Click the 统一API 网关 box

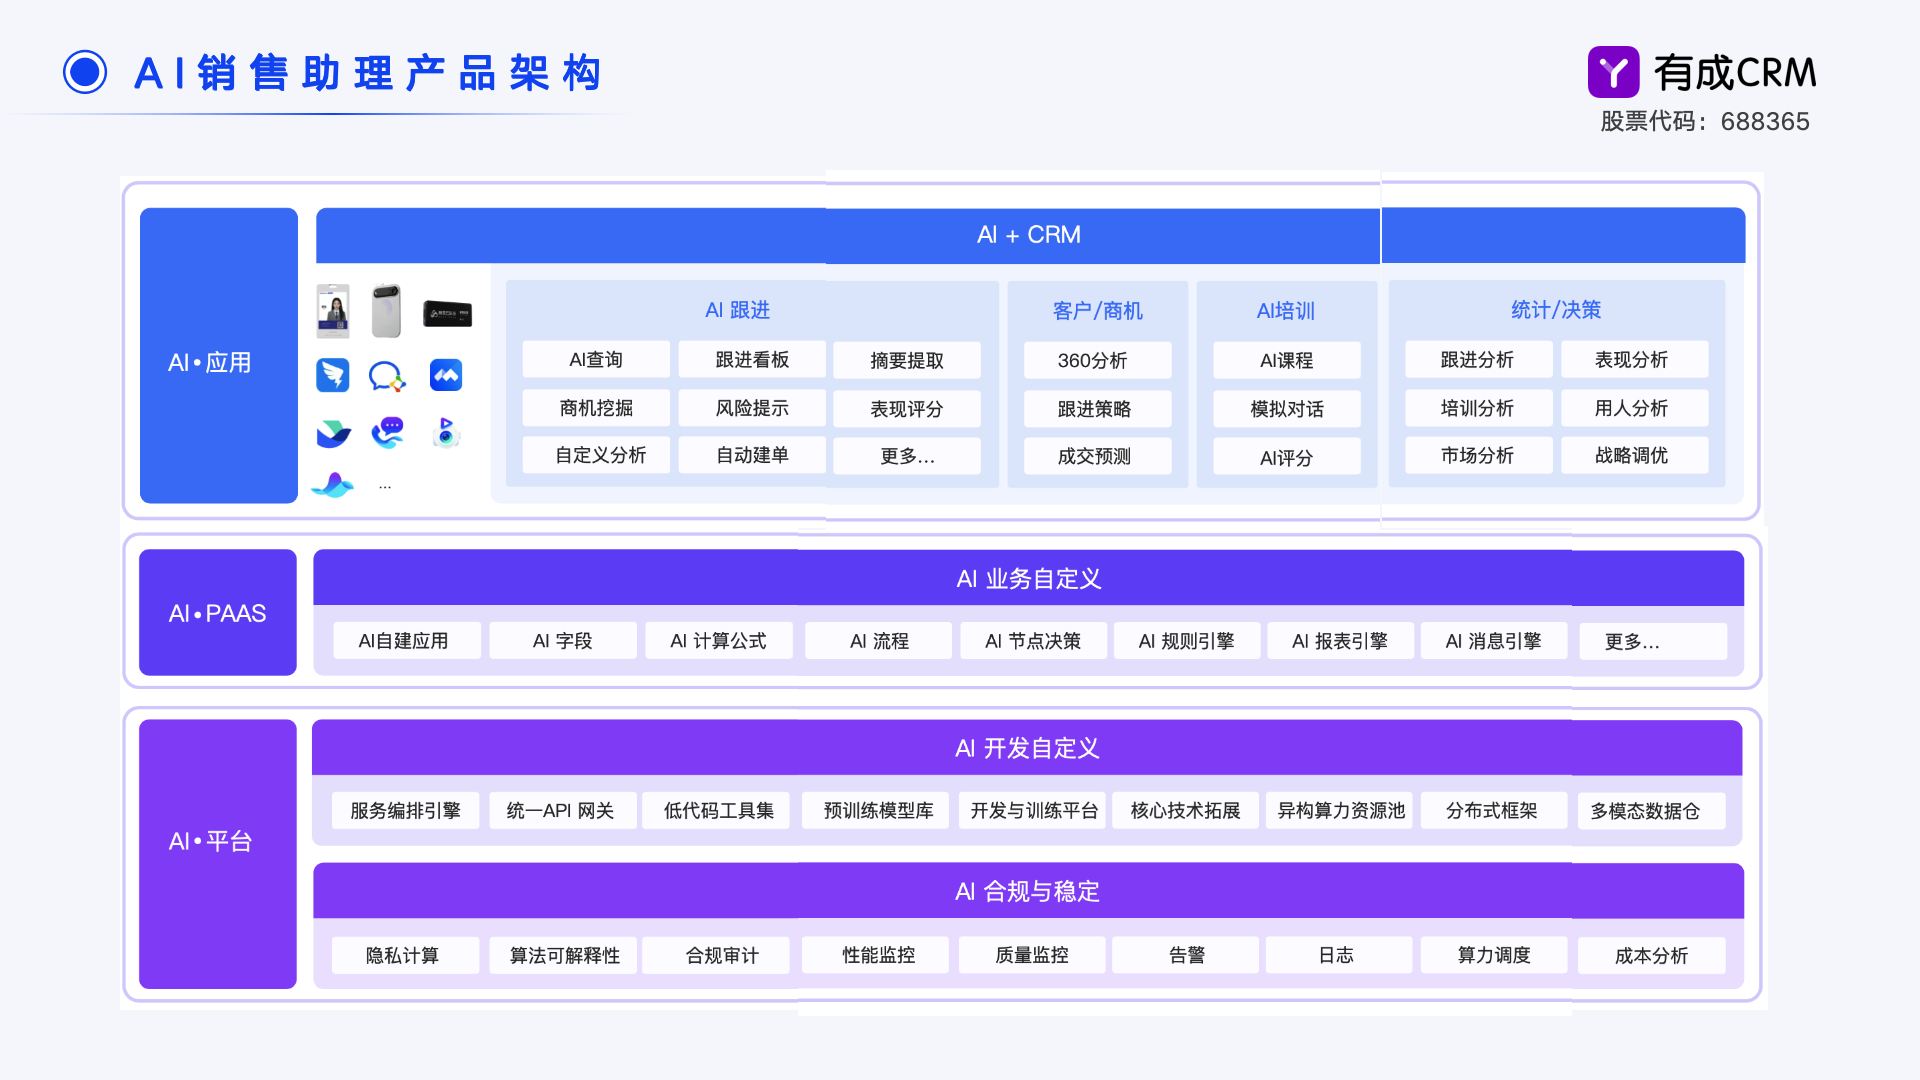click(x=563, y=810)
